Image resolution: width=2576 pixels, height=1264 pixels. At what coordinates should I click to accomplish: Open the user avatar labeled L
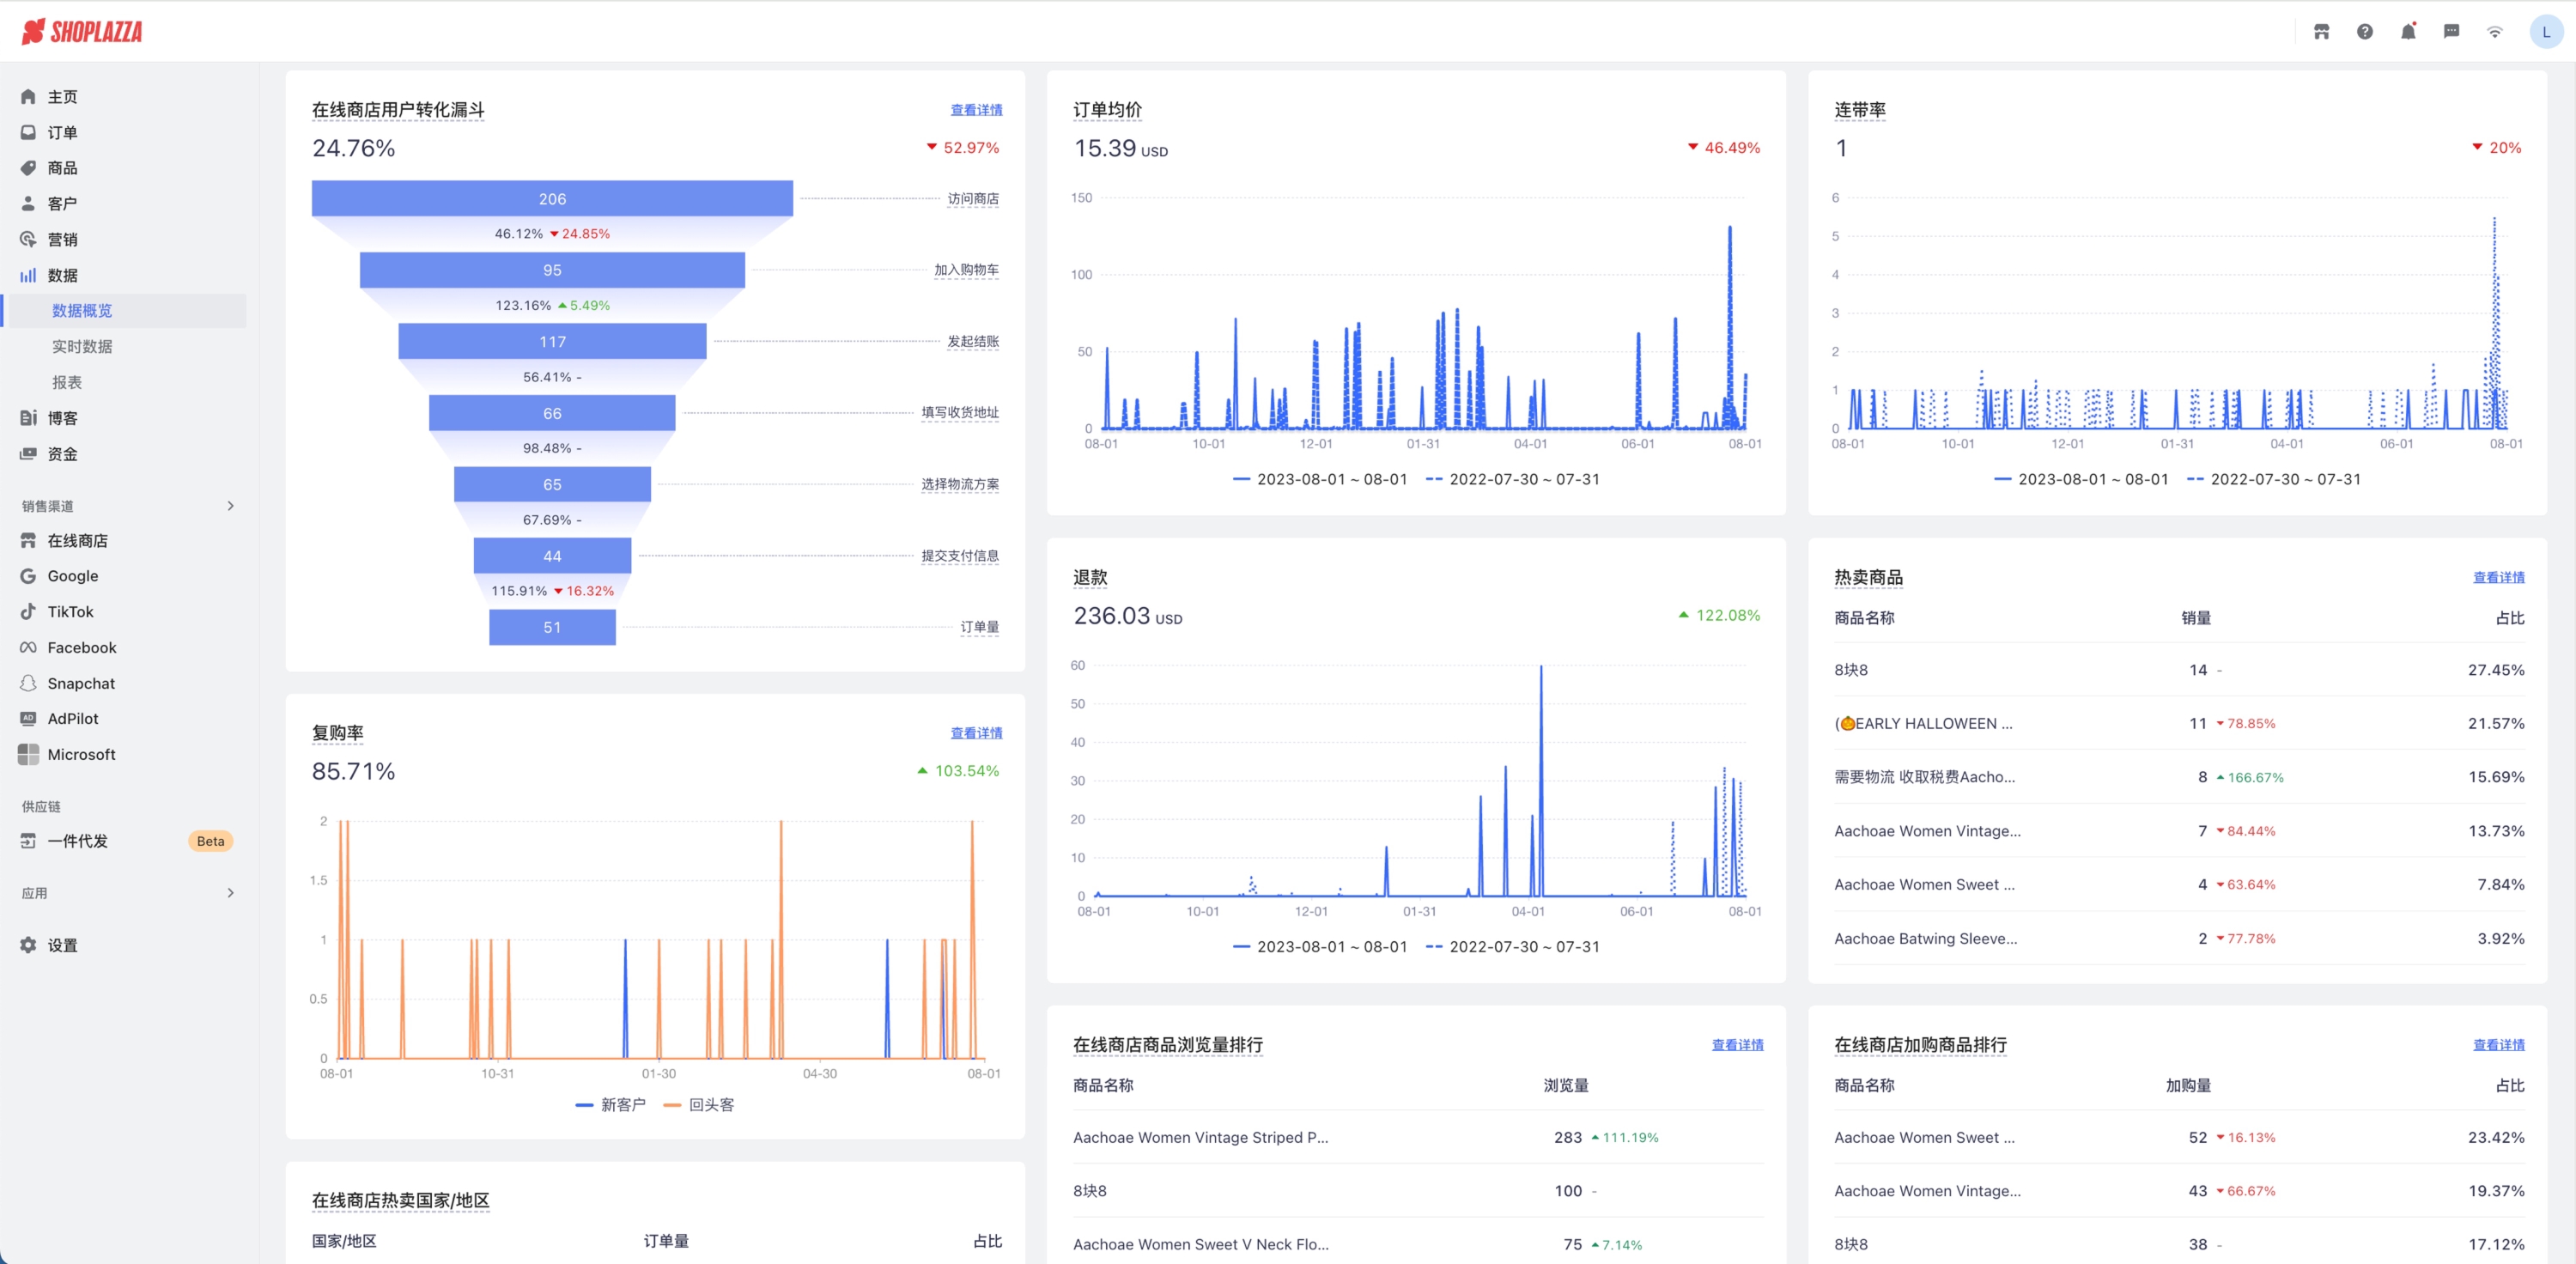coord(2546,32)
